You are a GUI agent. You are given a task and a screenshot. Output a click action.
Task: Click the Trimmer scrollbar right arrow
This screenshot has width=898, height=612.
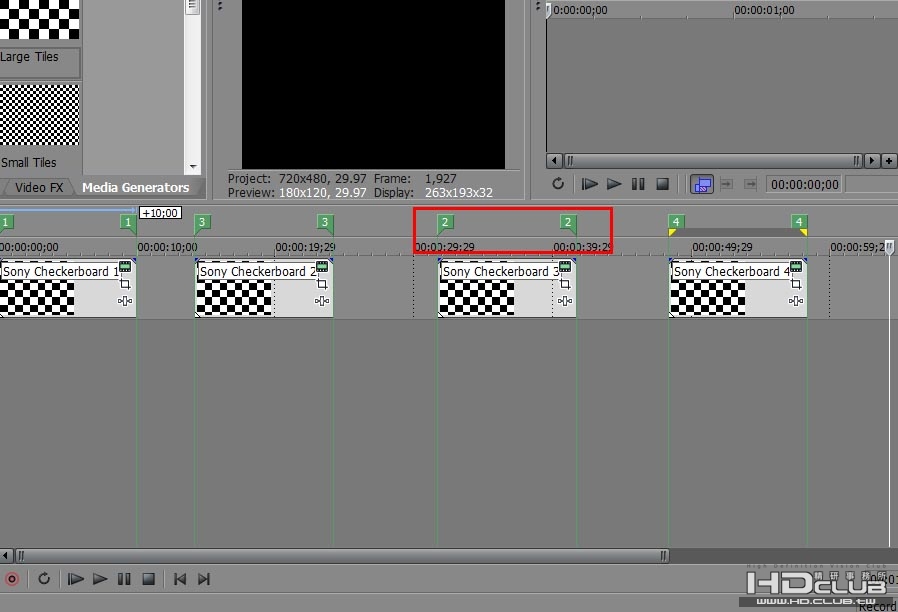coord(872,161)
